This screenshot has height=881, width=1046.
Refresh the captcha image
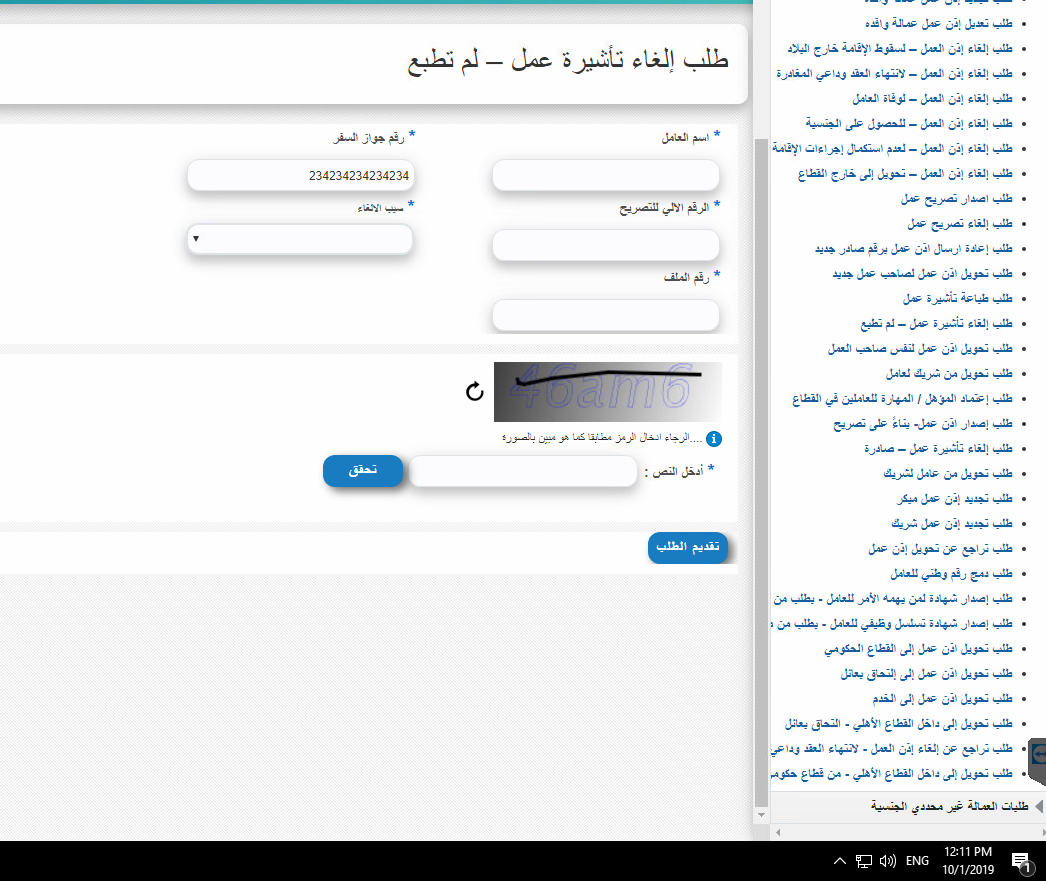474,391
